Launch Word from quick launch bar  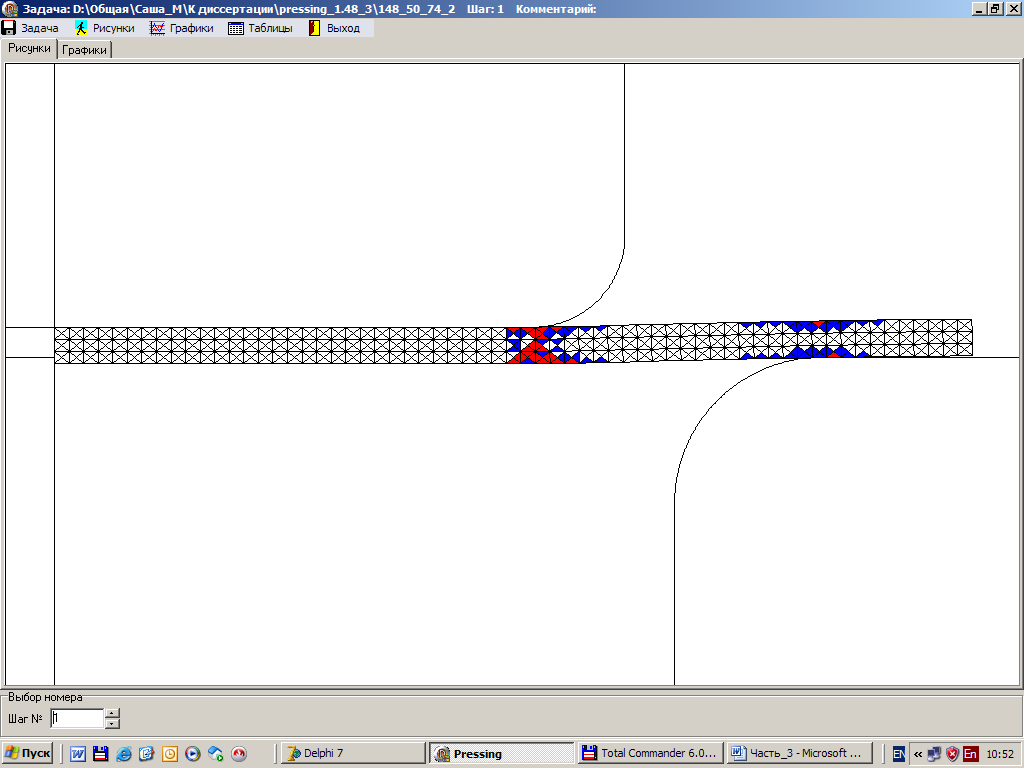click(78, 754)
